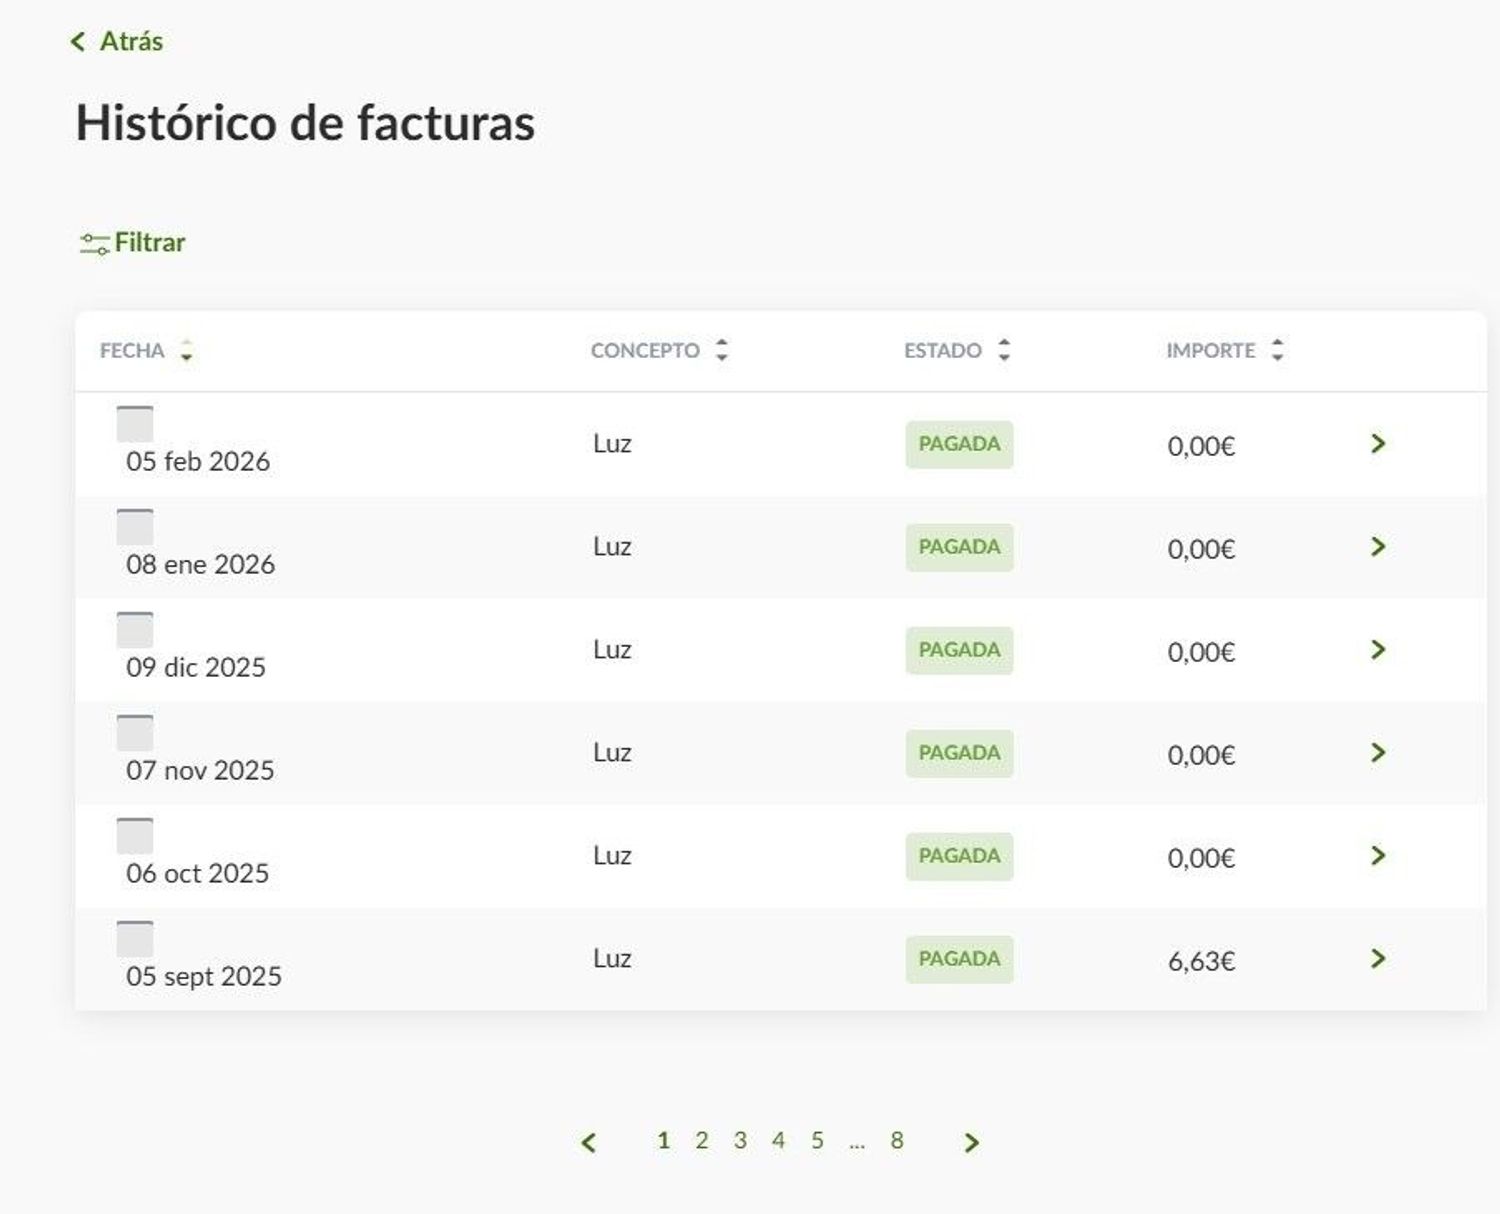The height and width of the screenshot is (1214, 1500).
Task: Jump to page 8 of invoices
Action: (x=897, y=1141)
